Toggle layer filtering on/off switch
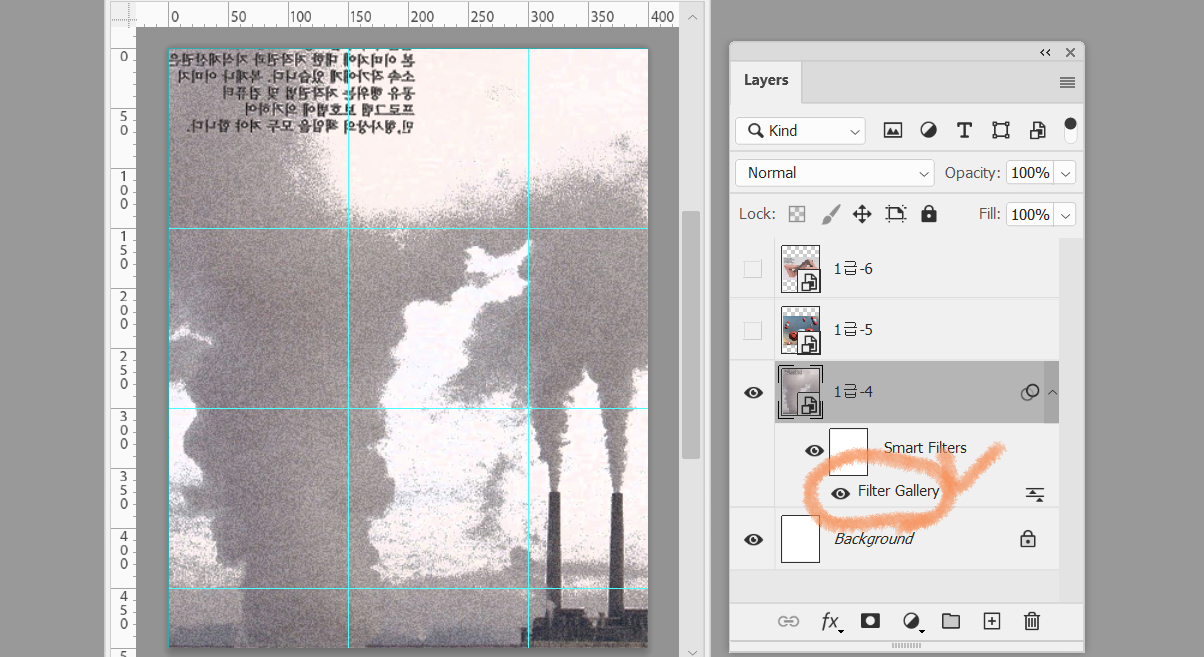The height and width of the screenshot is (657, 1204). (x=1070, y=129)
